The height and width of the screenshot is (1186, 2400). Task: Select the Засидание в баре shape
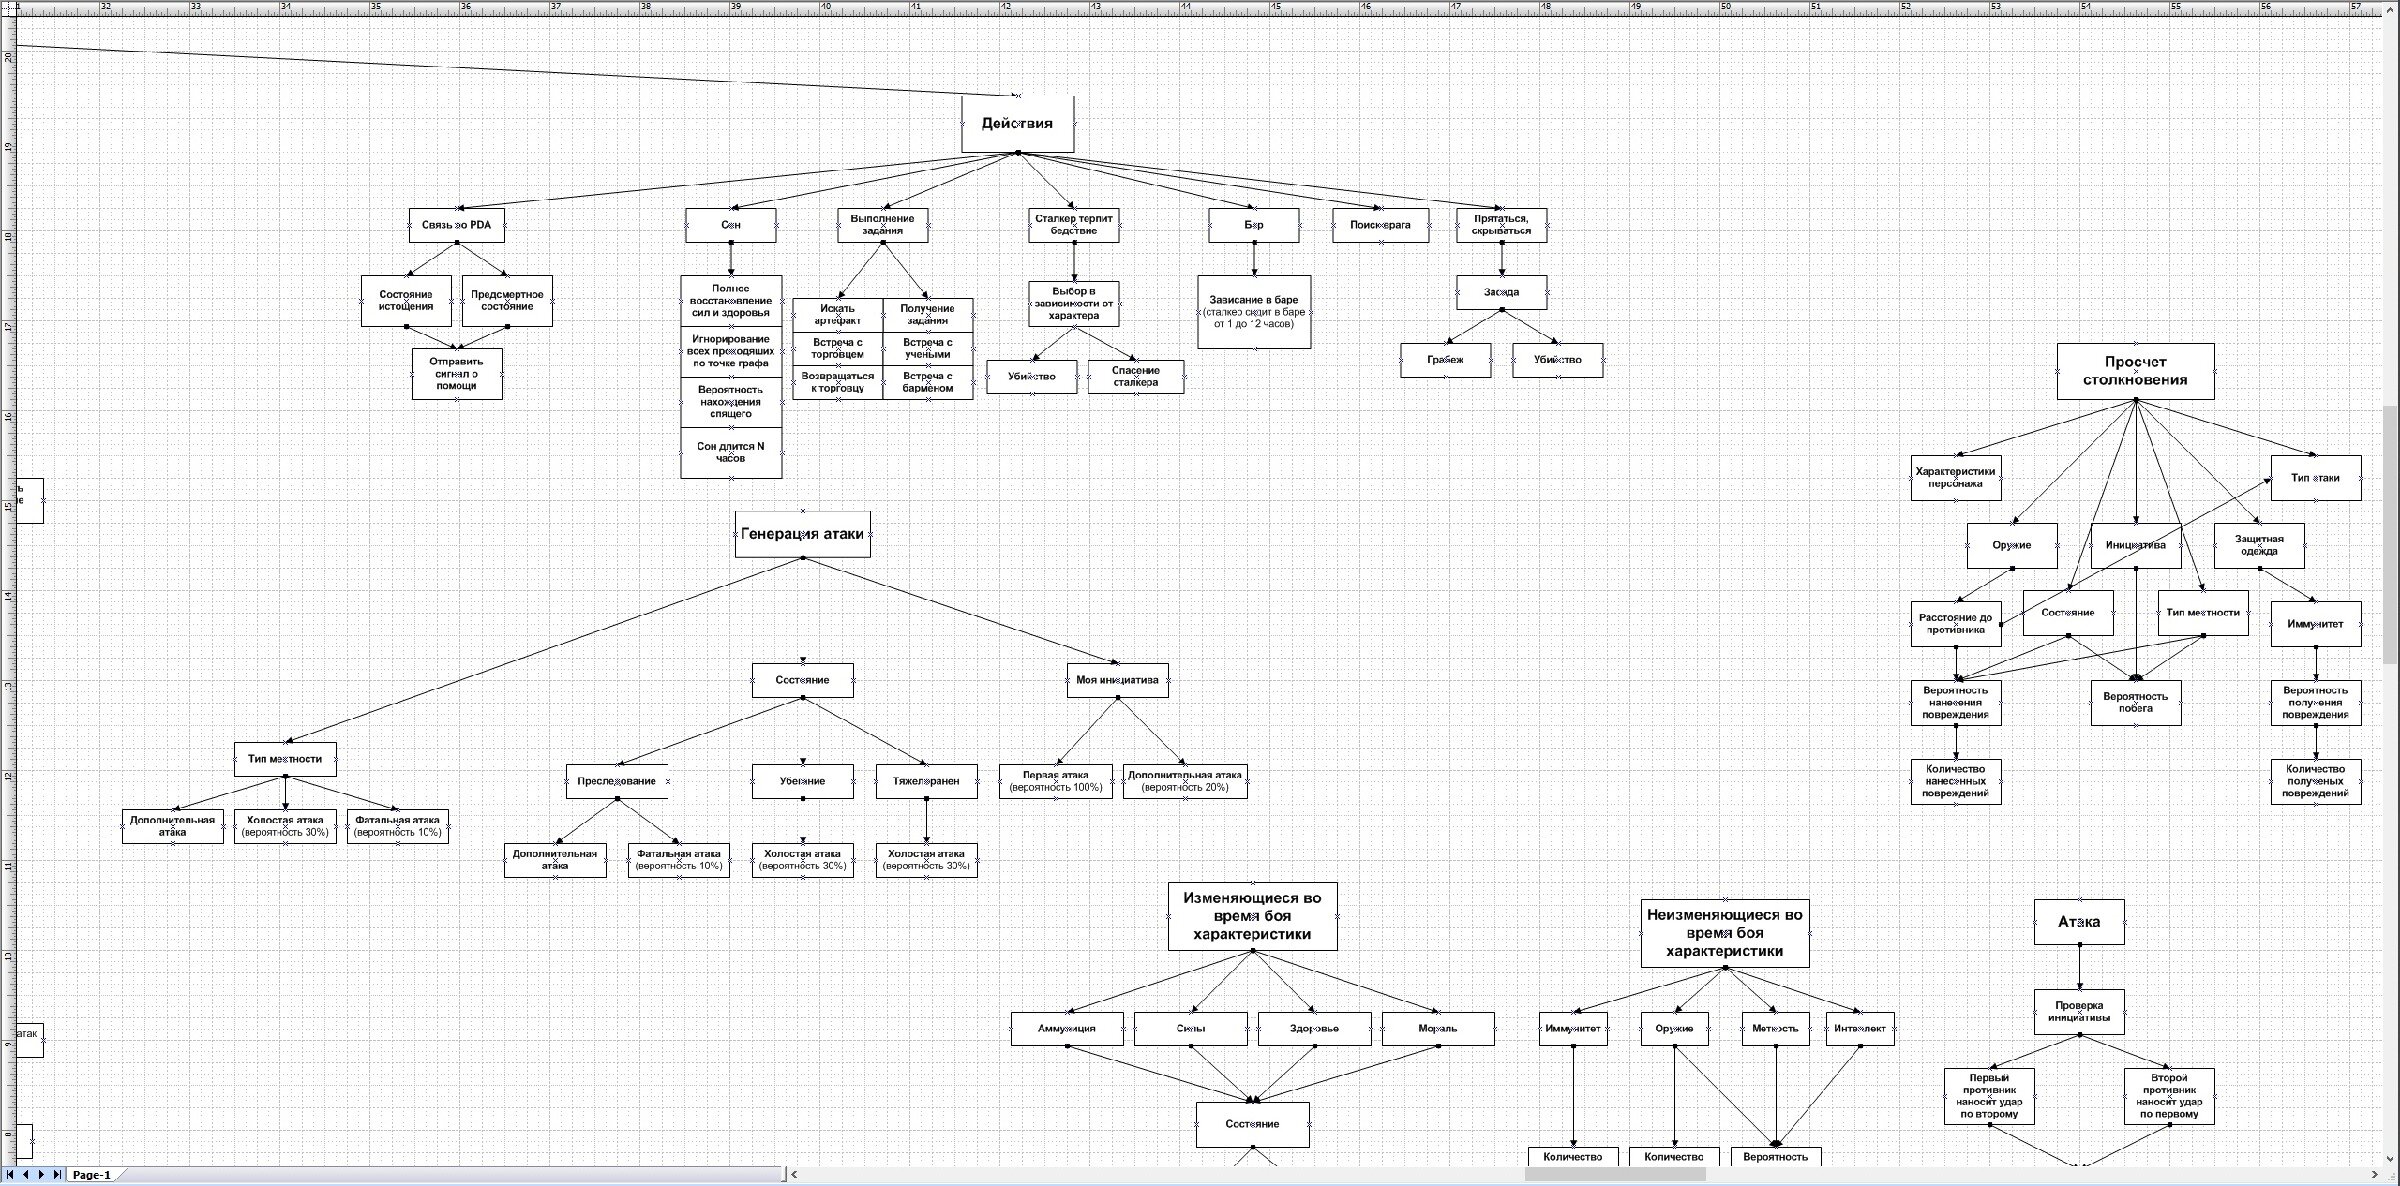(1254, 312)
